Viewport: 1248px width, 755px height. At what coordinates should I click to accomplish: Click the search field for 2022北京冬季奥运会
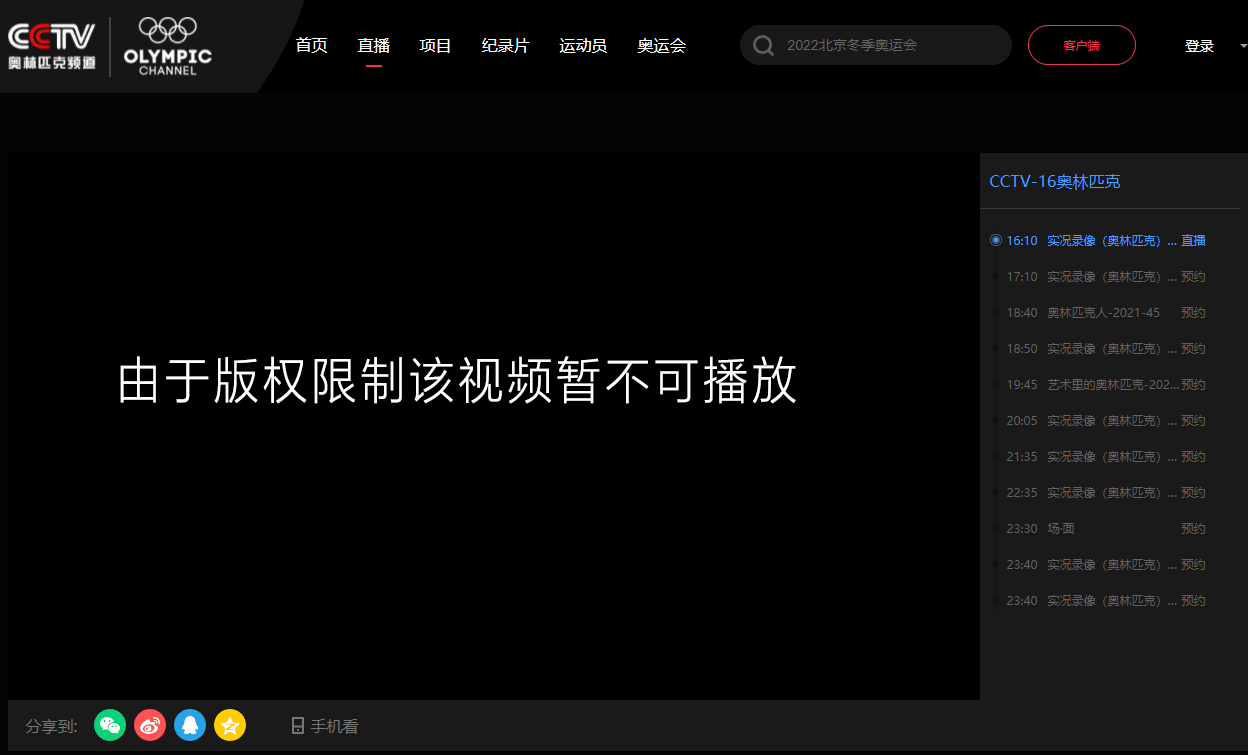[x=890, y=45]
